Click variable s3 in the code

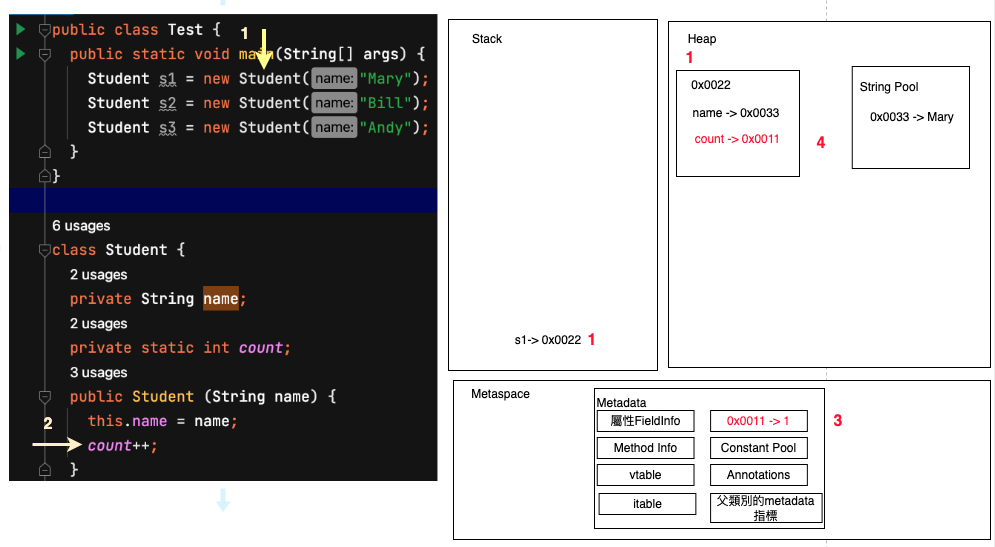[168, 128]
